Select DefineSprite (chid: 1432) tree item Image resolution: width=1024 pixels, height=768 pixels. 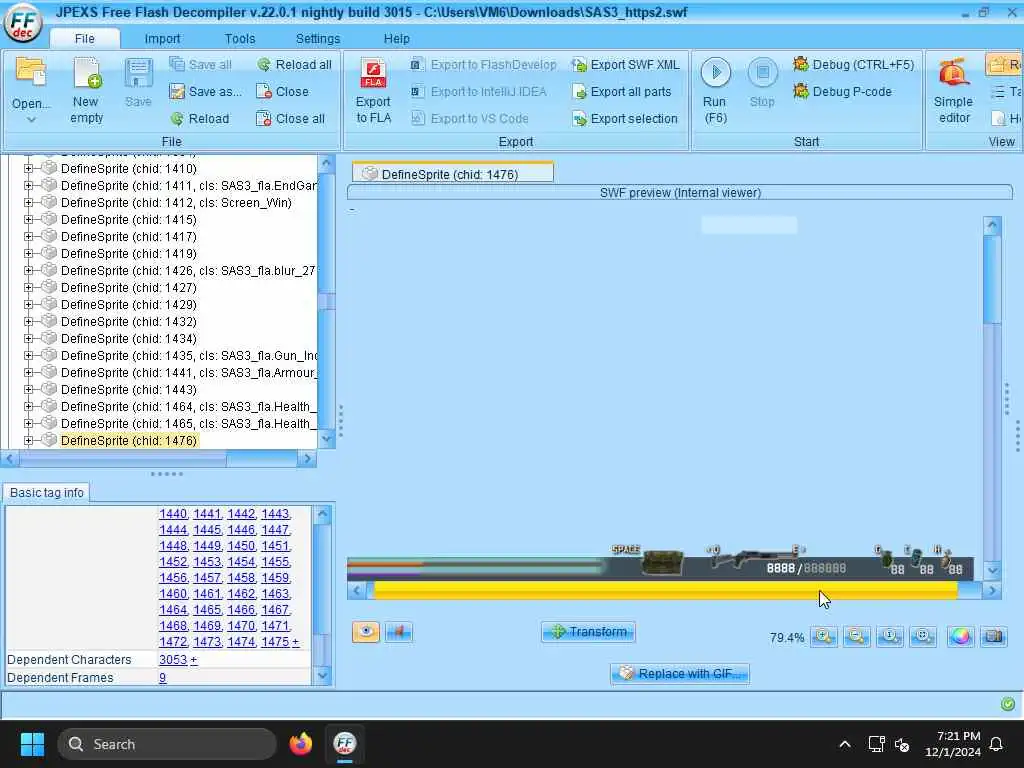129,321
